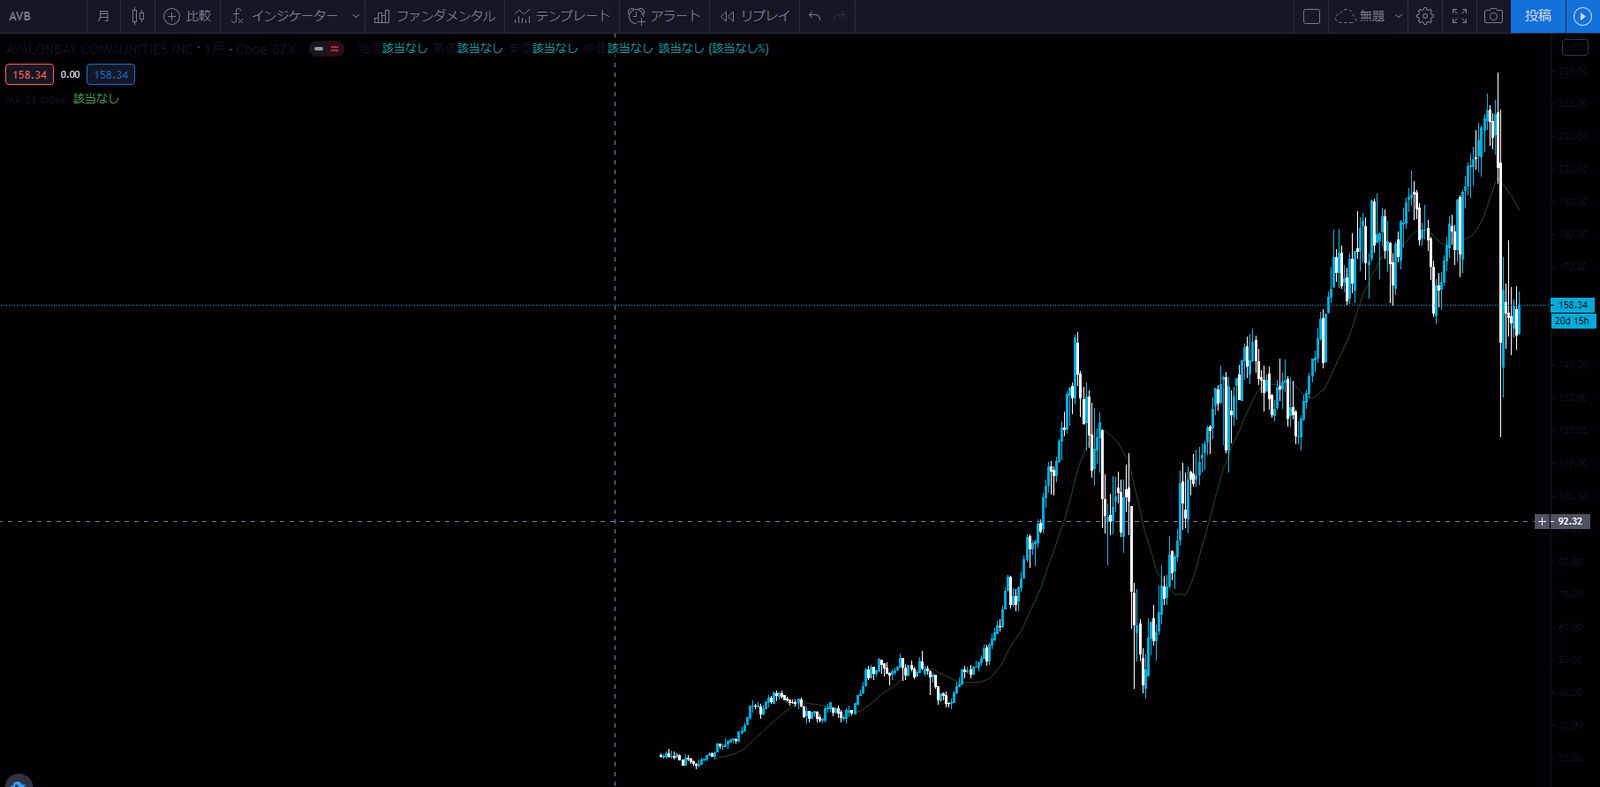Open the 無題 layout dropdown chevron
Viewport: 1600px width, 787px height.
click(1398, 16)
